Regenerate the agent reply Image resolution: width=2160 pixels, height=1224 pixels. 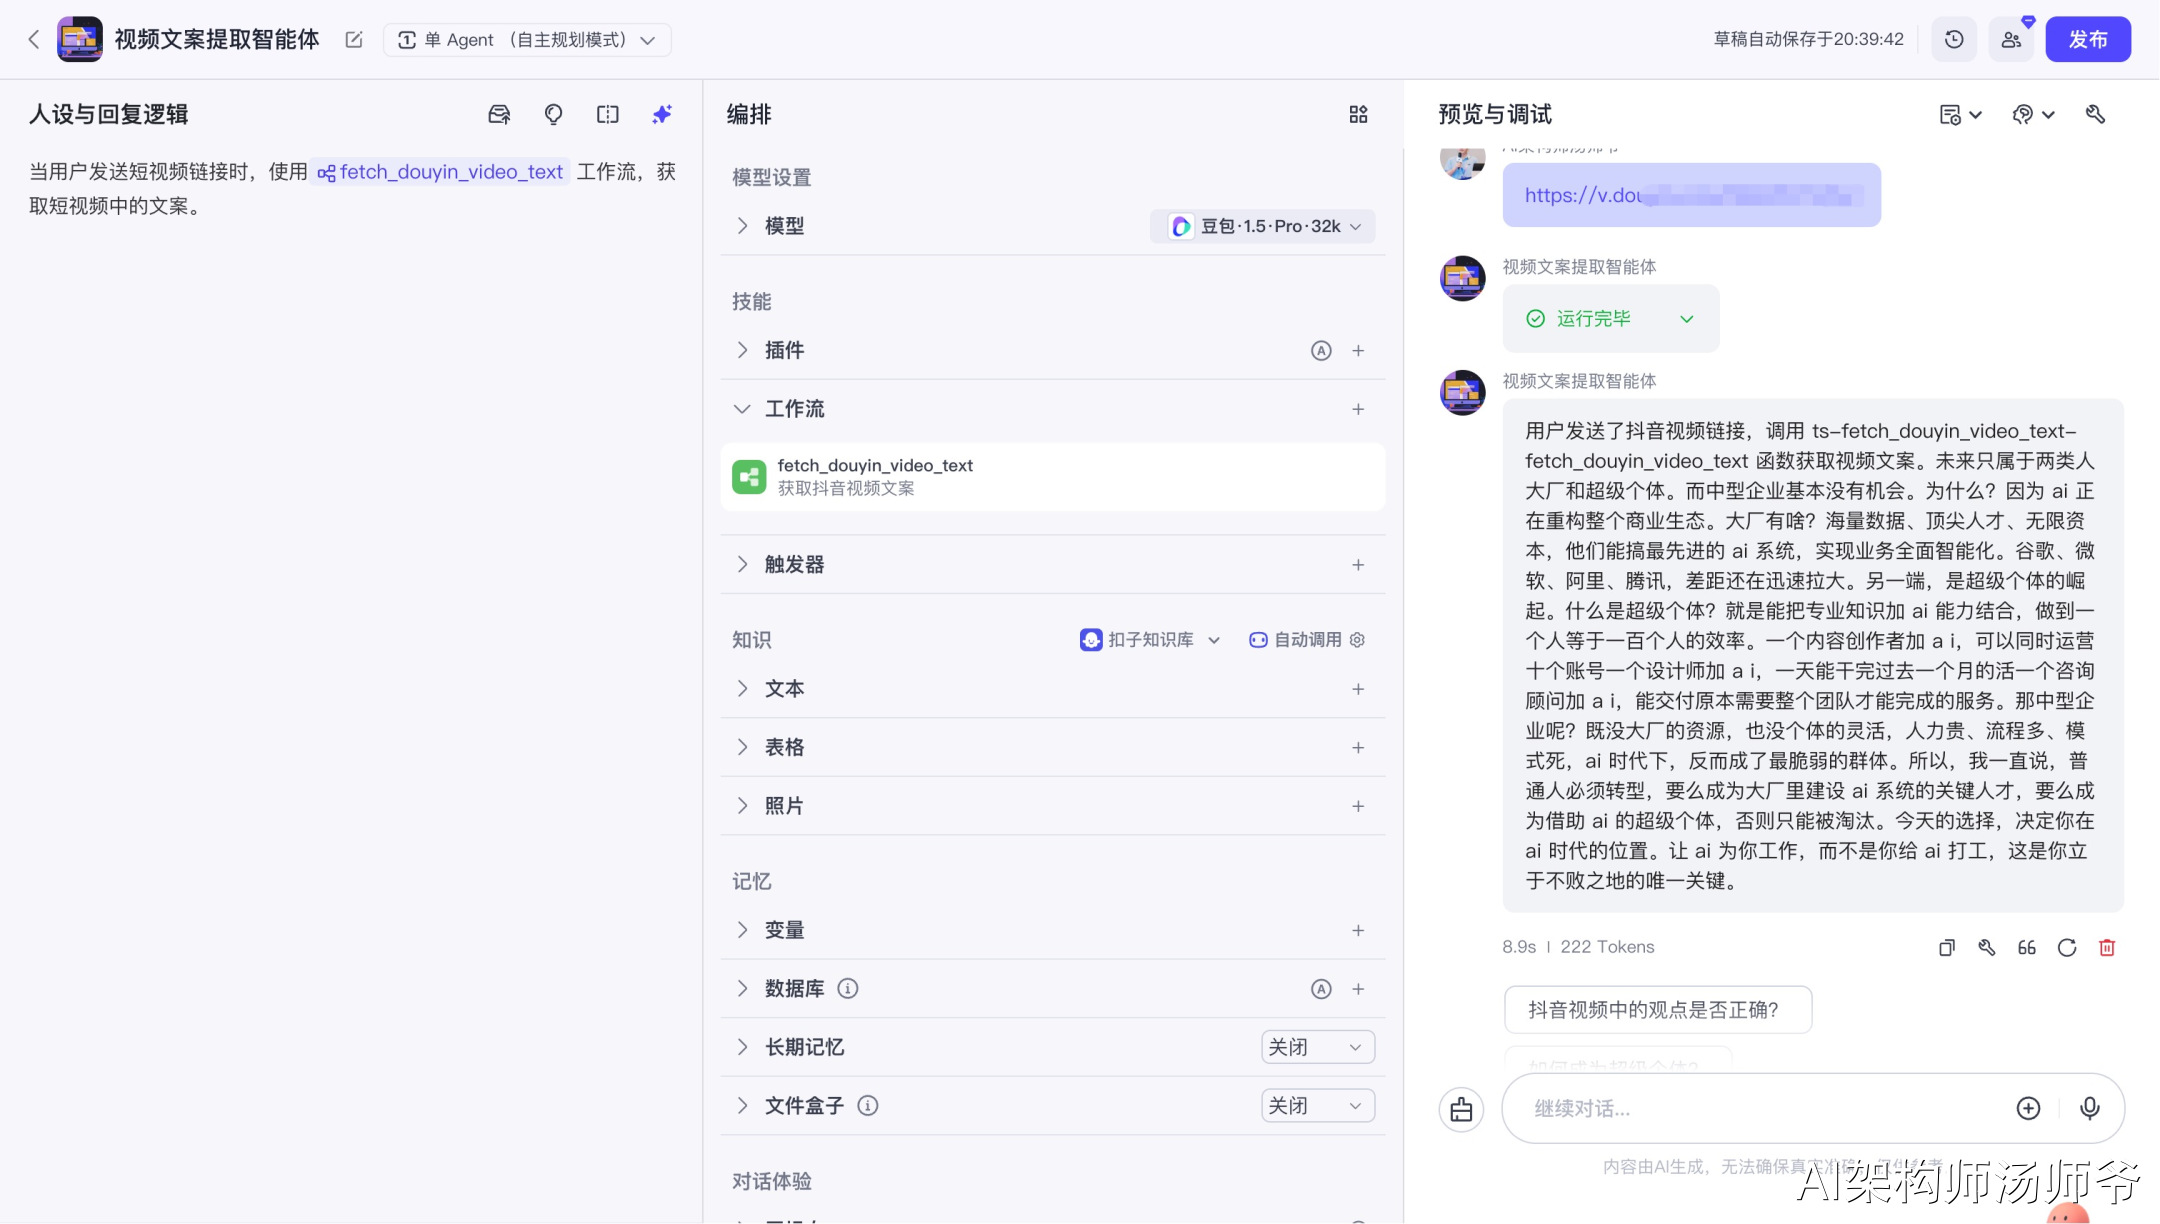2066,947
